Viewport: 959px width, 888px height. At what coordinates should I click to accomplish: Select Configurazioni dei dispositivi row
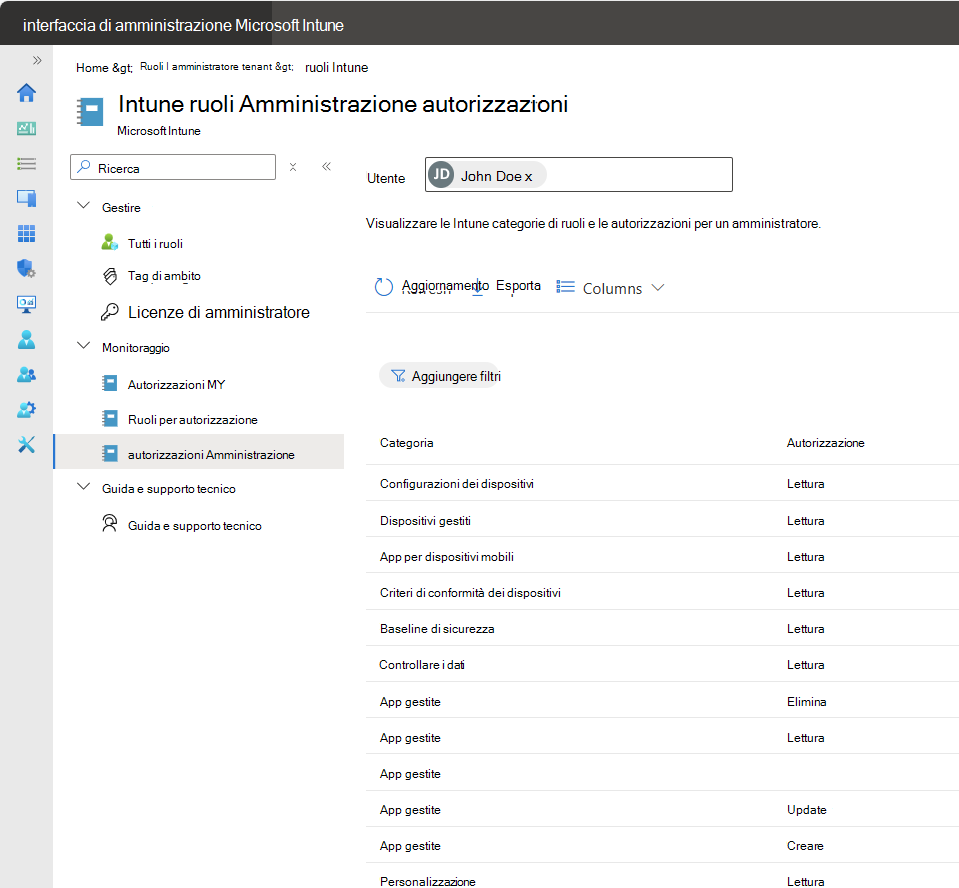662,483
